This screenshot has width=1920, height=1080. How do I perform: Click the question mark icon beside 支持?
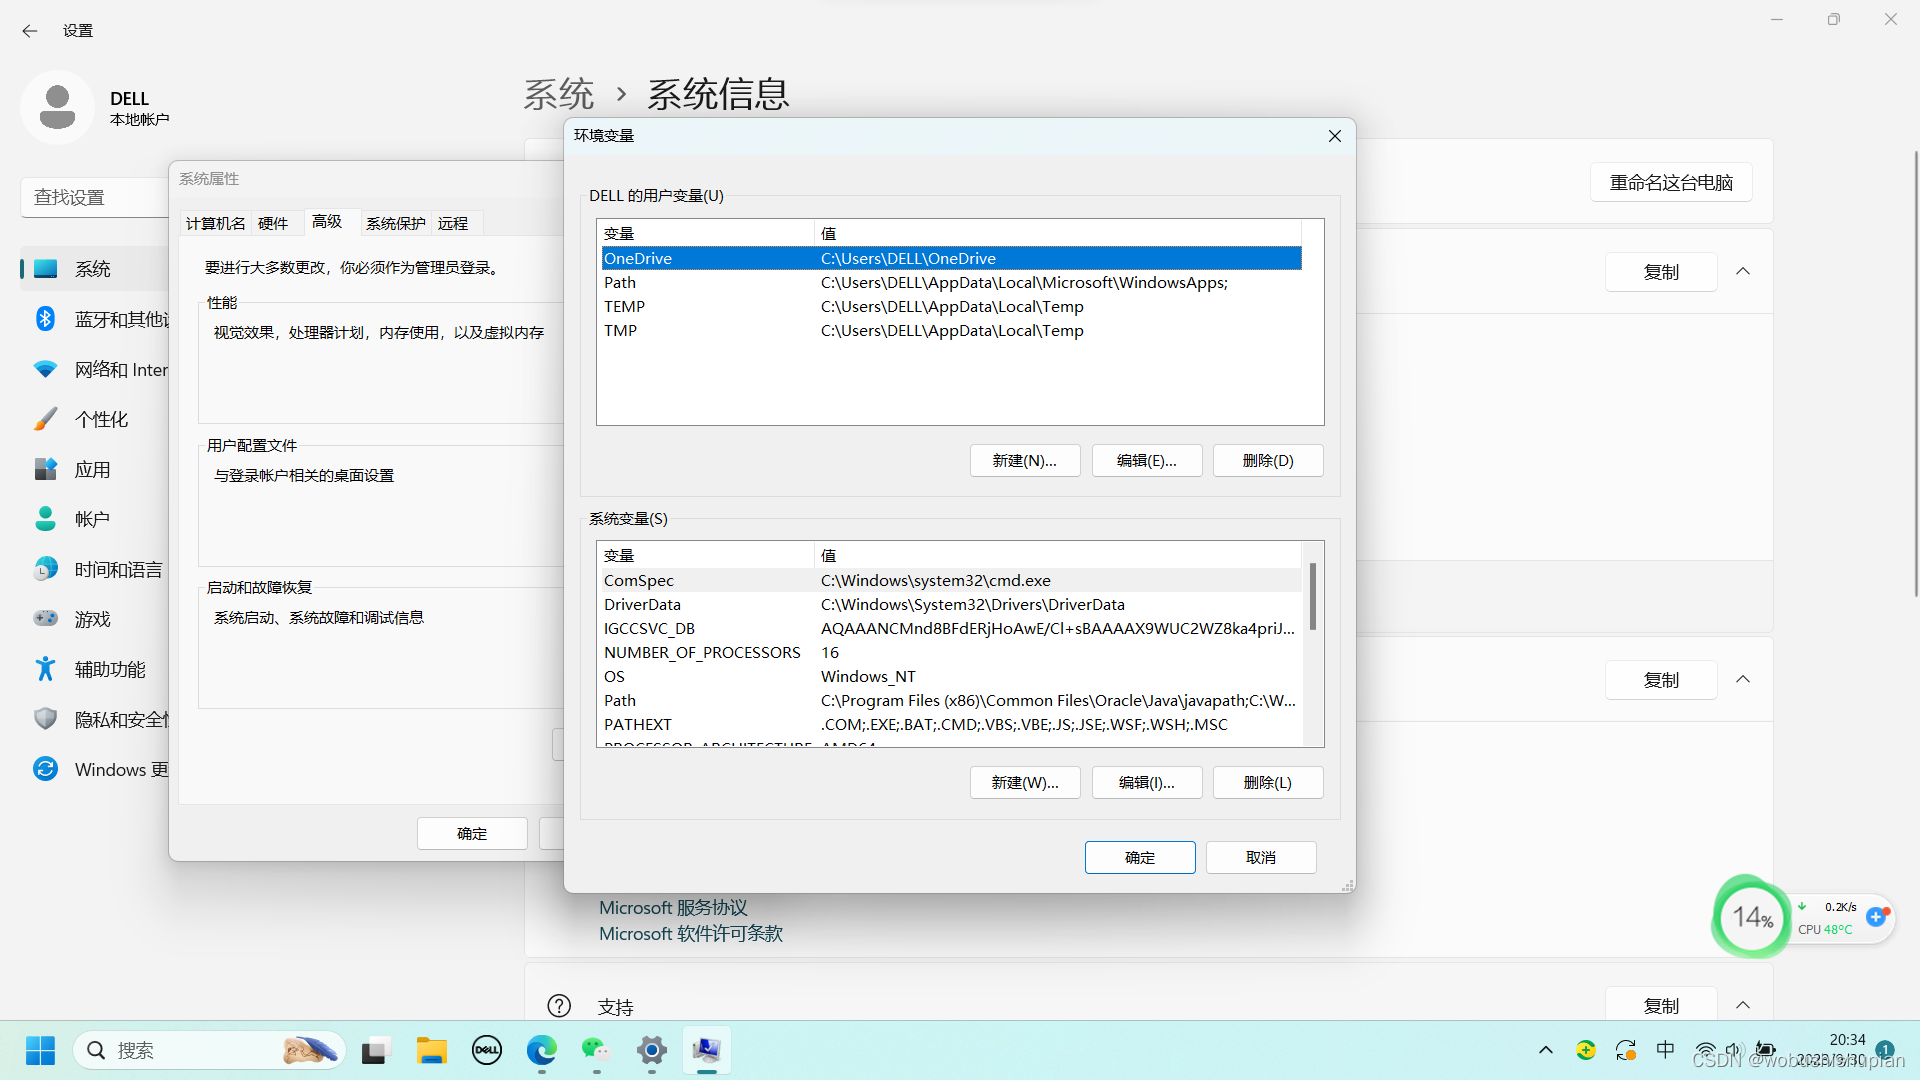(x=558, y=1005)
